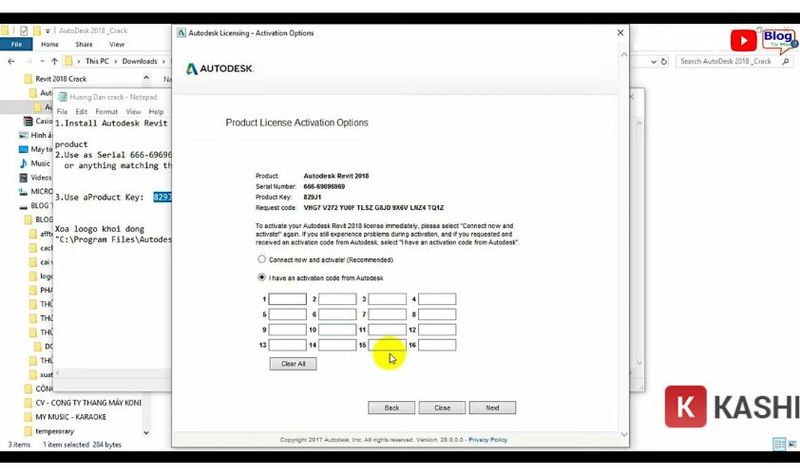Select the Revit 2018 Crack folder in tree
Screen dimensions: 800x475
click(61, 79)
